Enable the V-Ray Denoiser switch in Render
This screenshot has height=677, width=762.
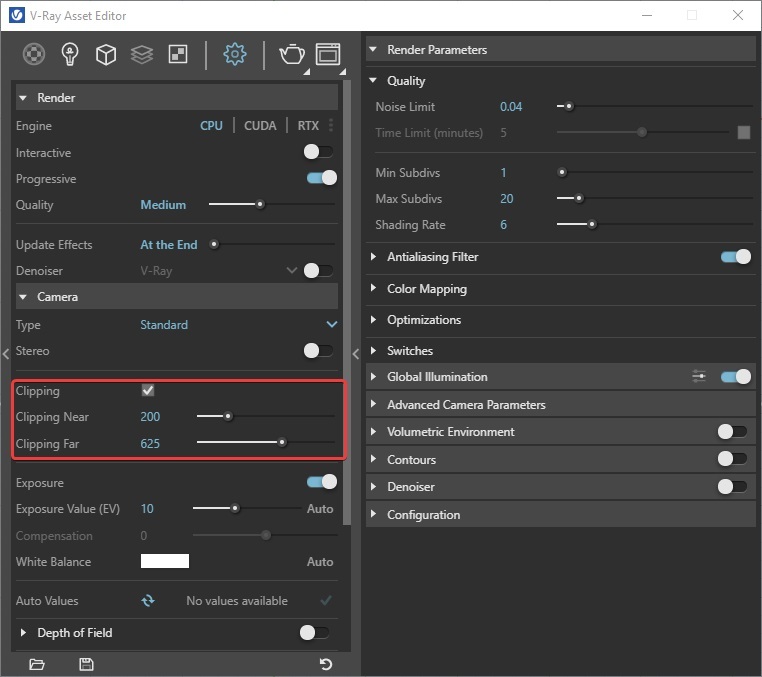pos(319,270)
